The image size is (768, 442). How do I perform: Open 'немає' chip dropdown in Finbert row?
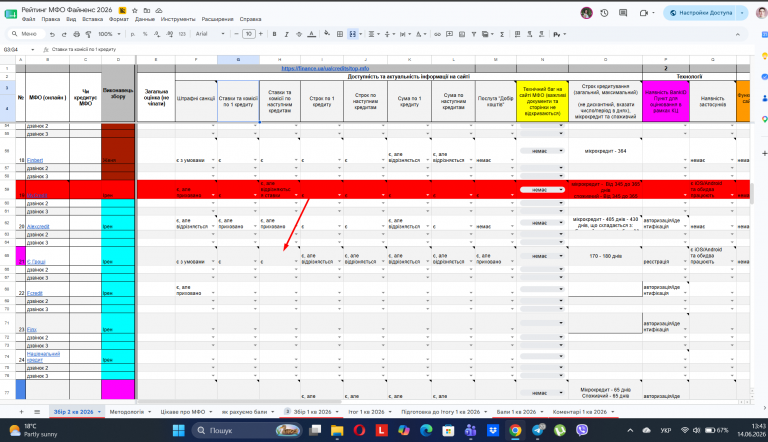click(542, 151)
